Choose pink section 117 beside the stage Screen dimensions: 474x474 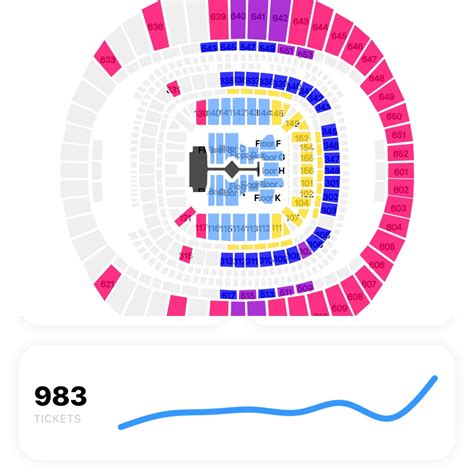click(x=201, y=226)
